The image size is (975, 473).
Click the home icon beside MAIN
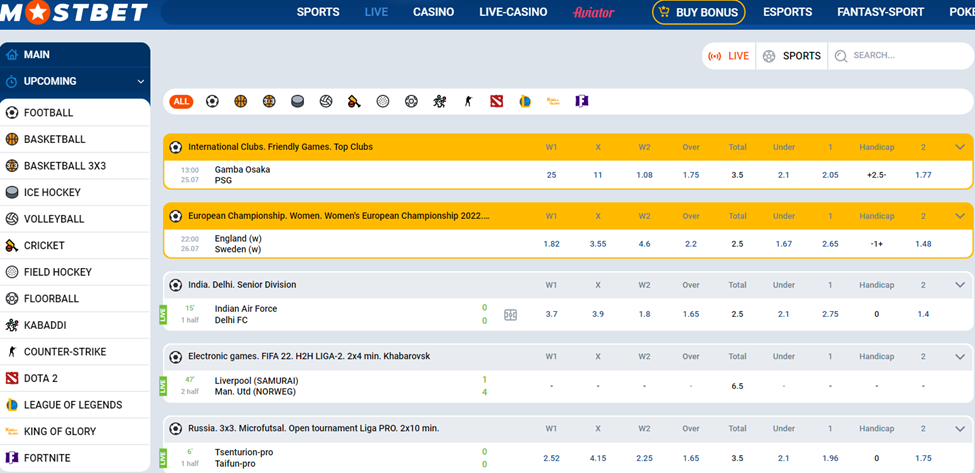click(12, 55)
